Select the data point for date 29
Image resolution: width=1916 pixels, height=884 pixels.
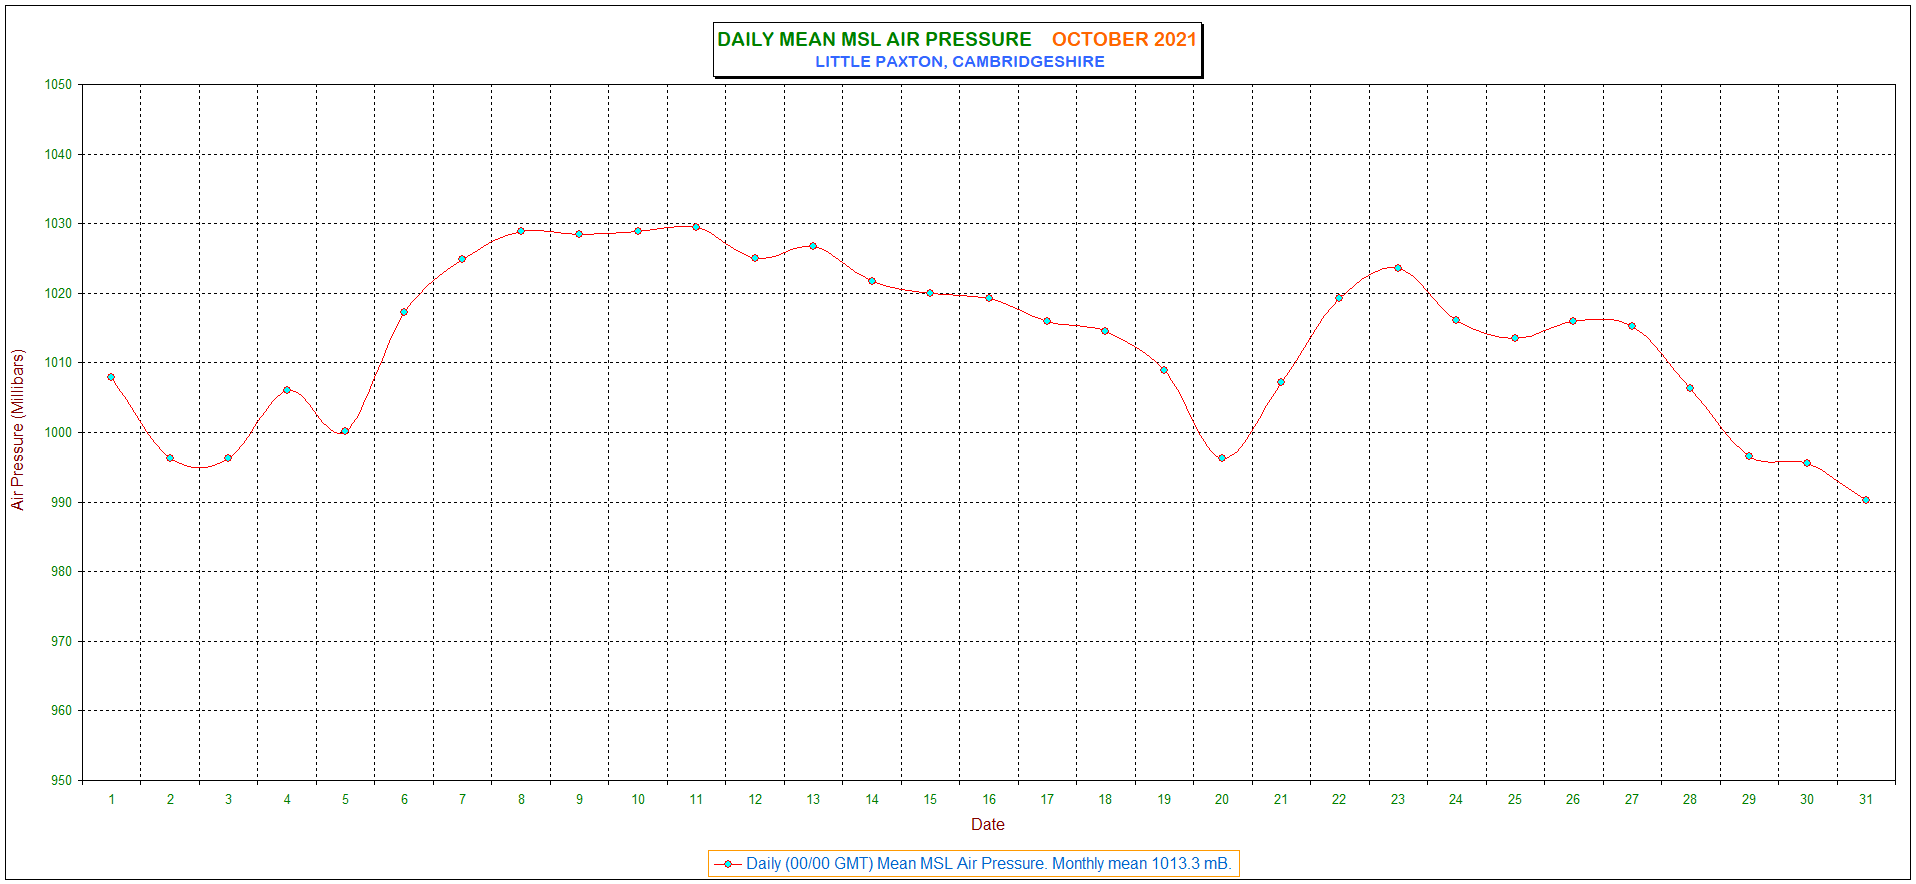coord(1749,456)
